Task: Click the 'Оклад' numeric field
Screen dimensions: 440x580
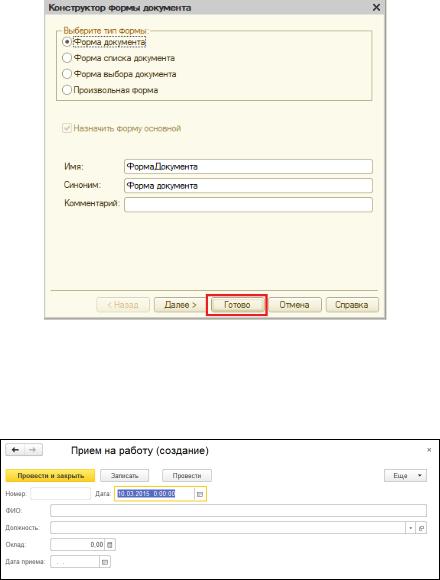Action: [78, 544]
